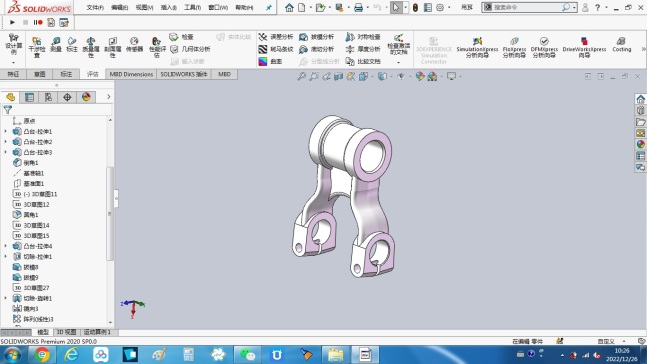This screenshot has height=364, width=647.
Task: Expand 凸台-拉伸4 in feature tree
Action: (5, 246)
